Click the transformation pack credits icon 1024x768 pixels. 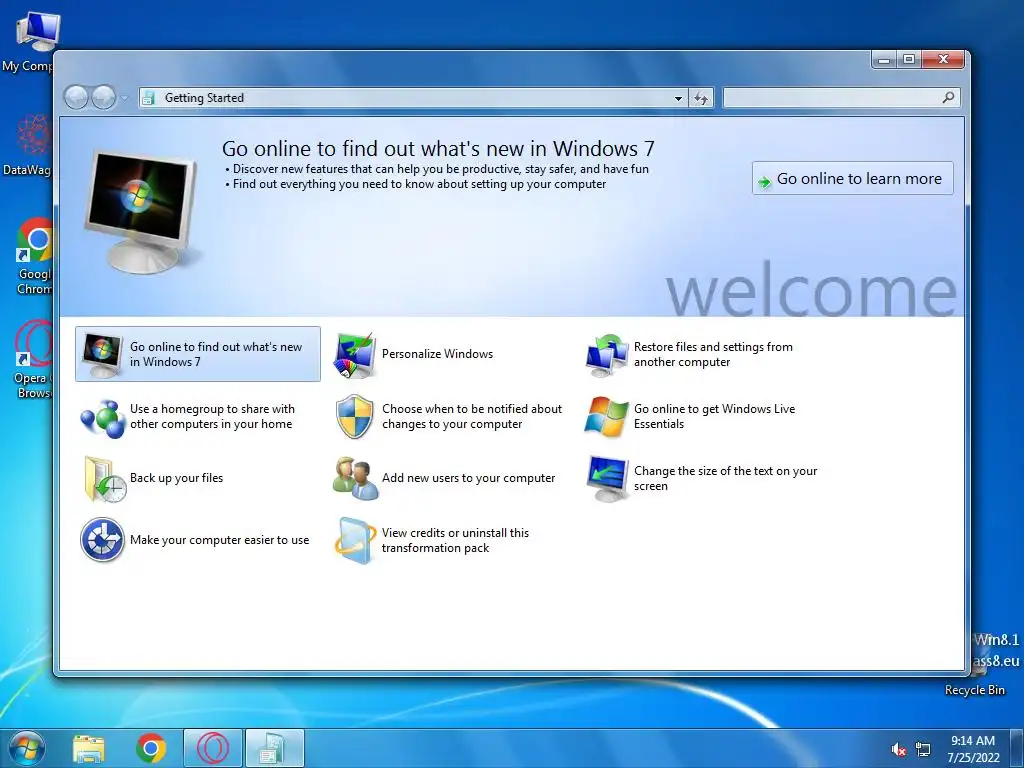[x=355, y=541]
